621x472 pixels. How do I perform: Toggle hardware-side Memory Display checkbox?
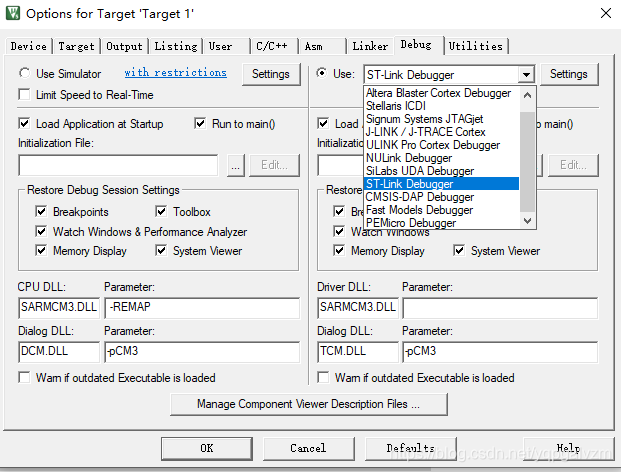(x=339, y=251)
